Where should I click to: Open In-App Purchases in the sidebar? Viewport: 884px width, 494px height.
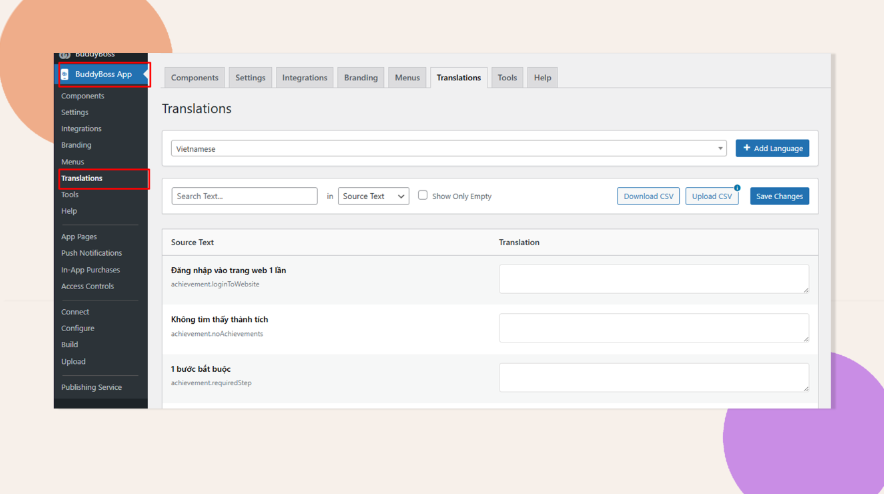click(91, 270)
